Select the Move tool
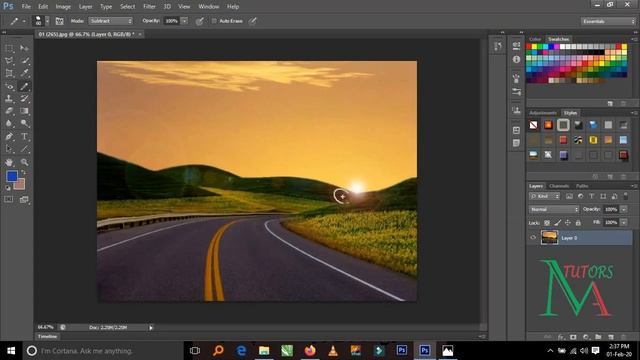Image resolution: width=640 pixels, height=360 pixels. coord(24,49)
